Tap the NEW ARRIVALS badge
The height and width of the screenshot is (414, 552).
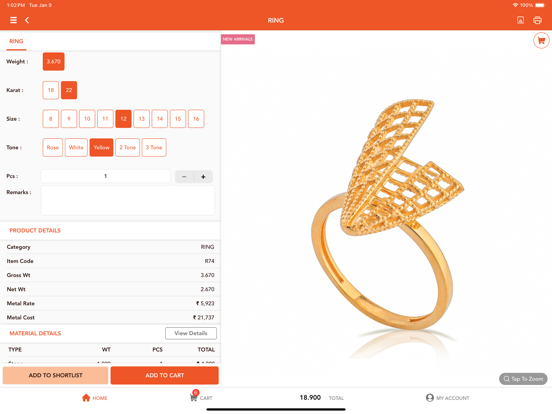coord(238,39)
